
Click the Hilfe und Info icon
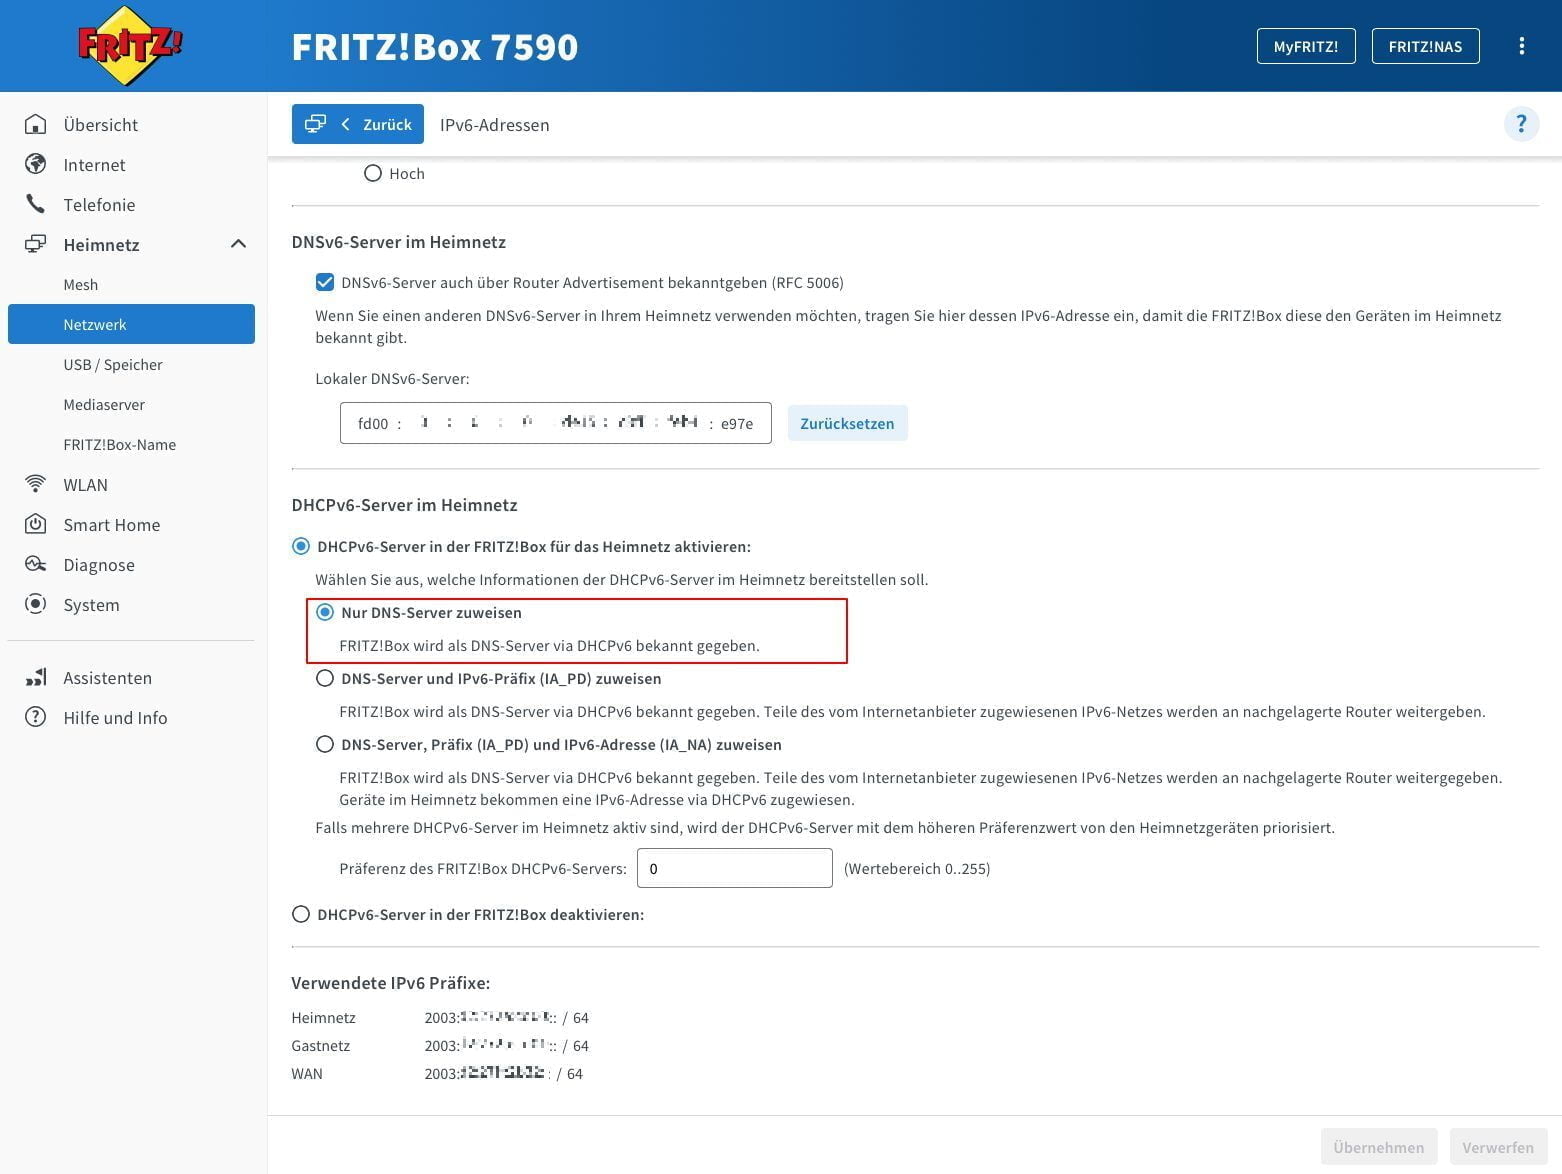(35, 717)
